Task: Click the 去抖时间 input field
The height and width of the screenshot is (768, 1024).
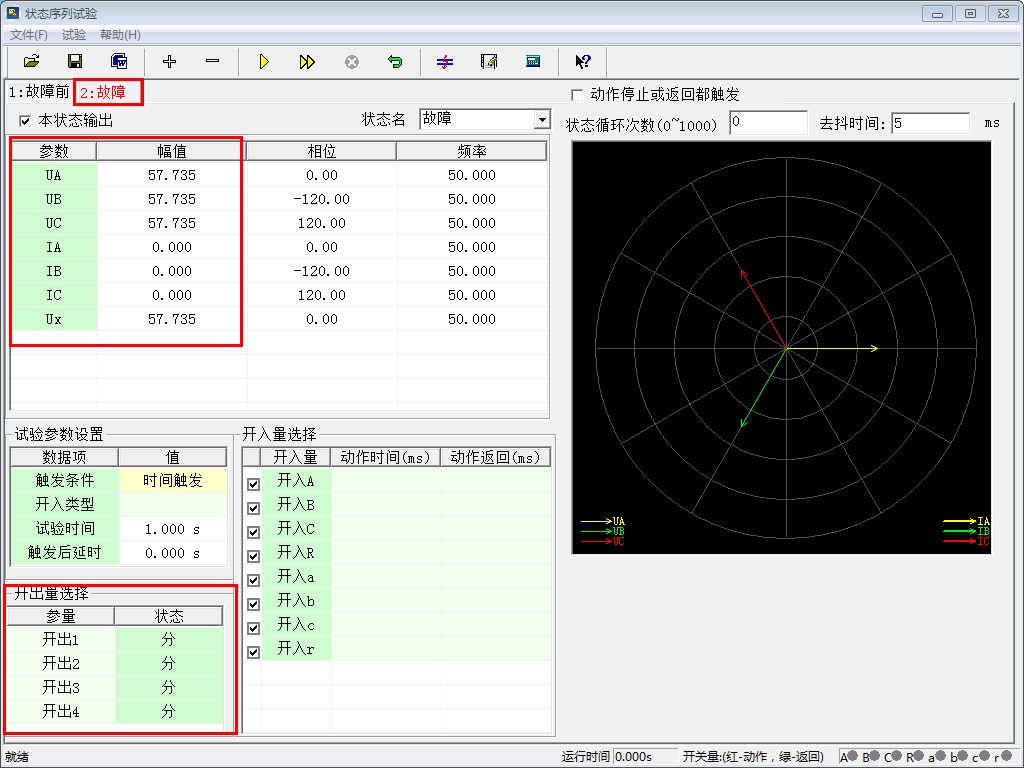Action: [929, 123]
